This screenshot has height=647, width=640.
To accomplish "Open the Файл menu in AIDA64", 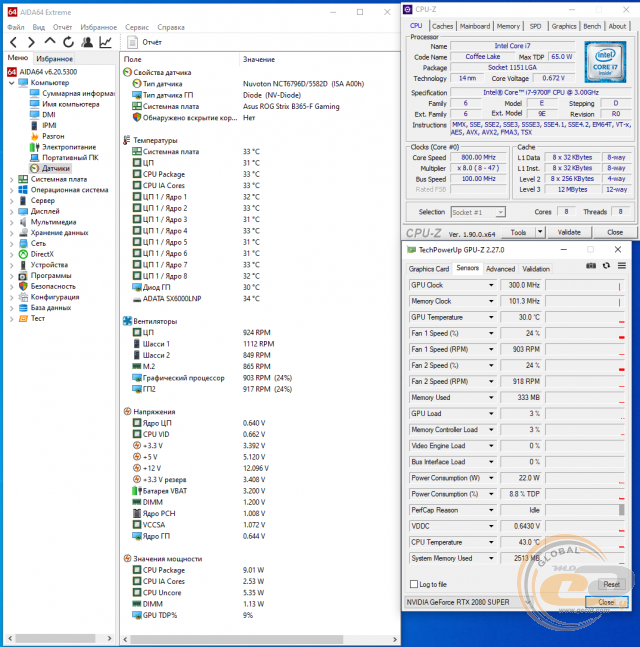I will pos(16,27).
